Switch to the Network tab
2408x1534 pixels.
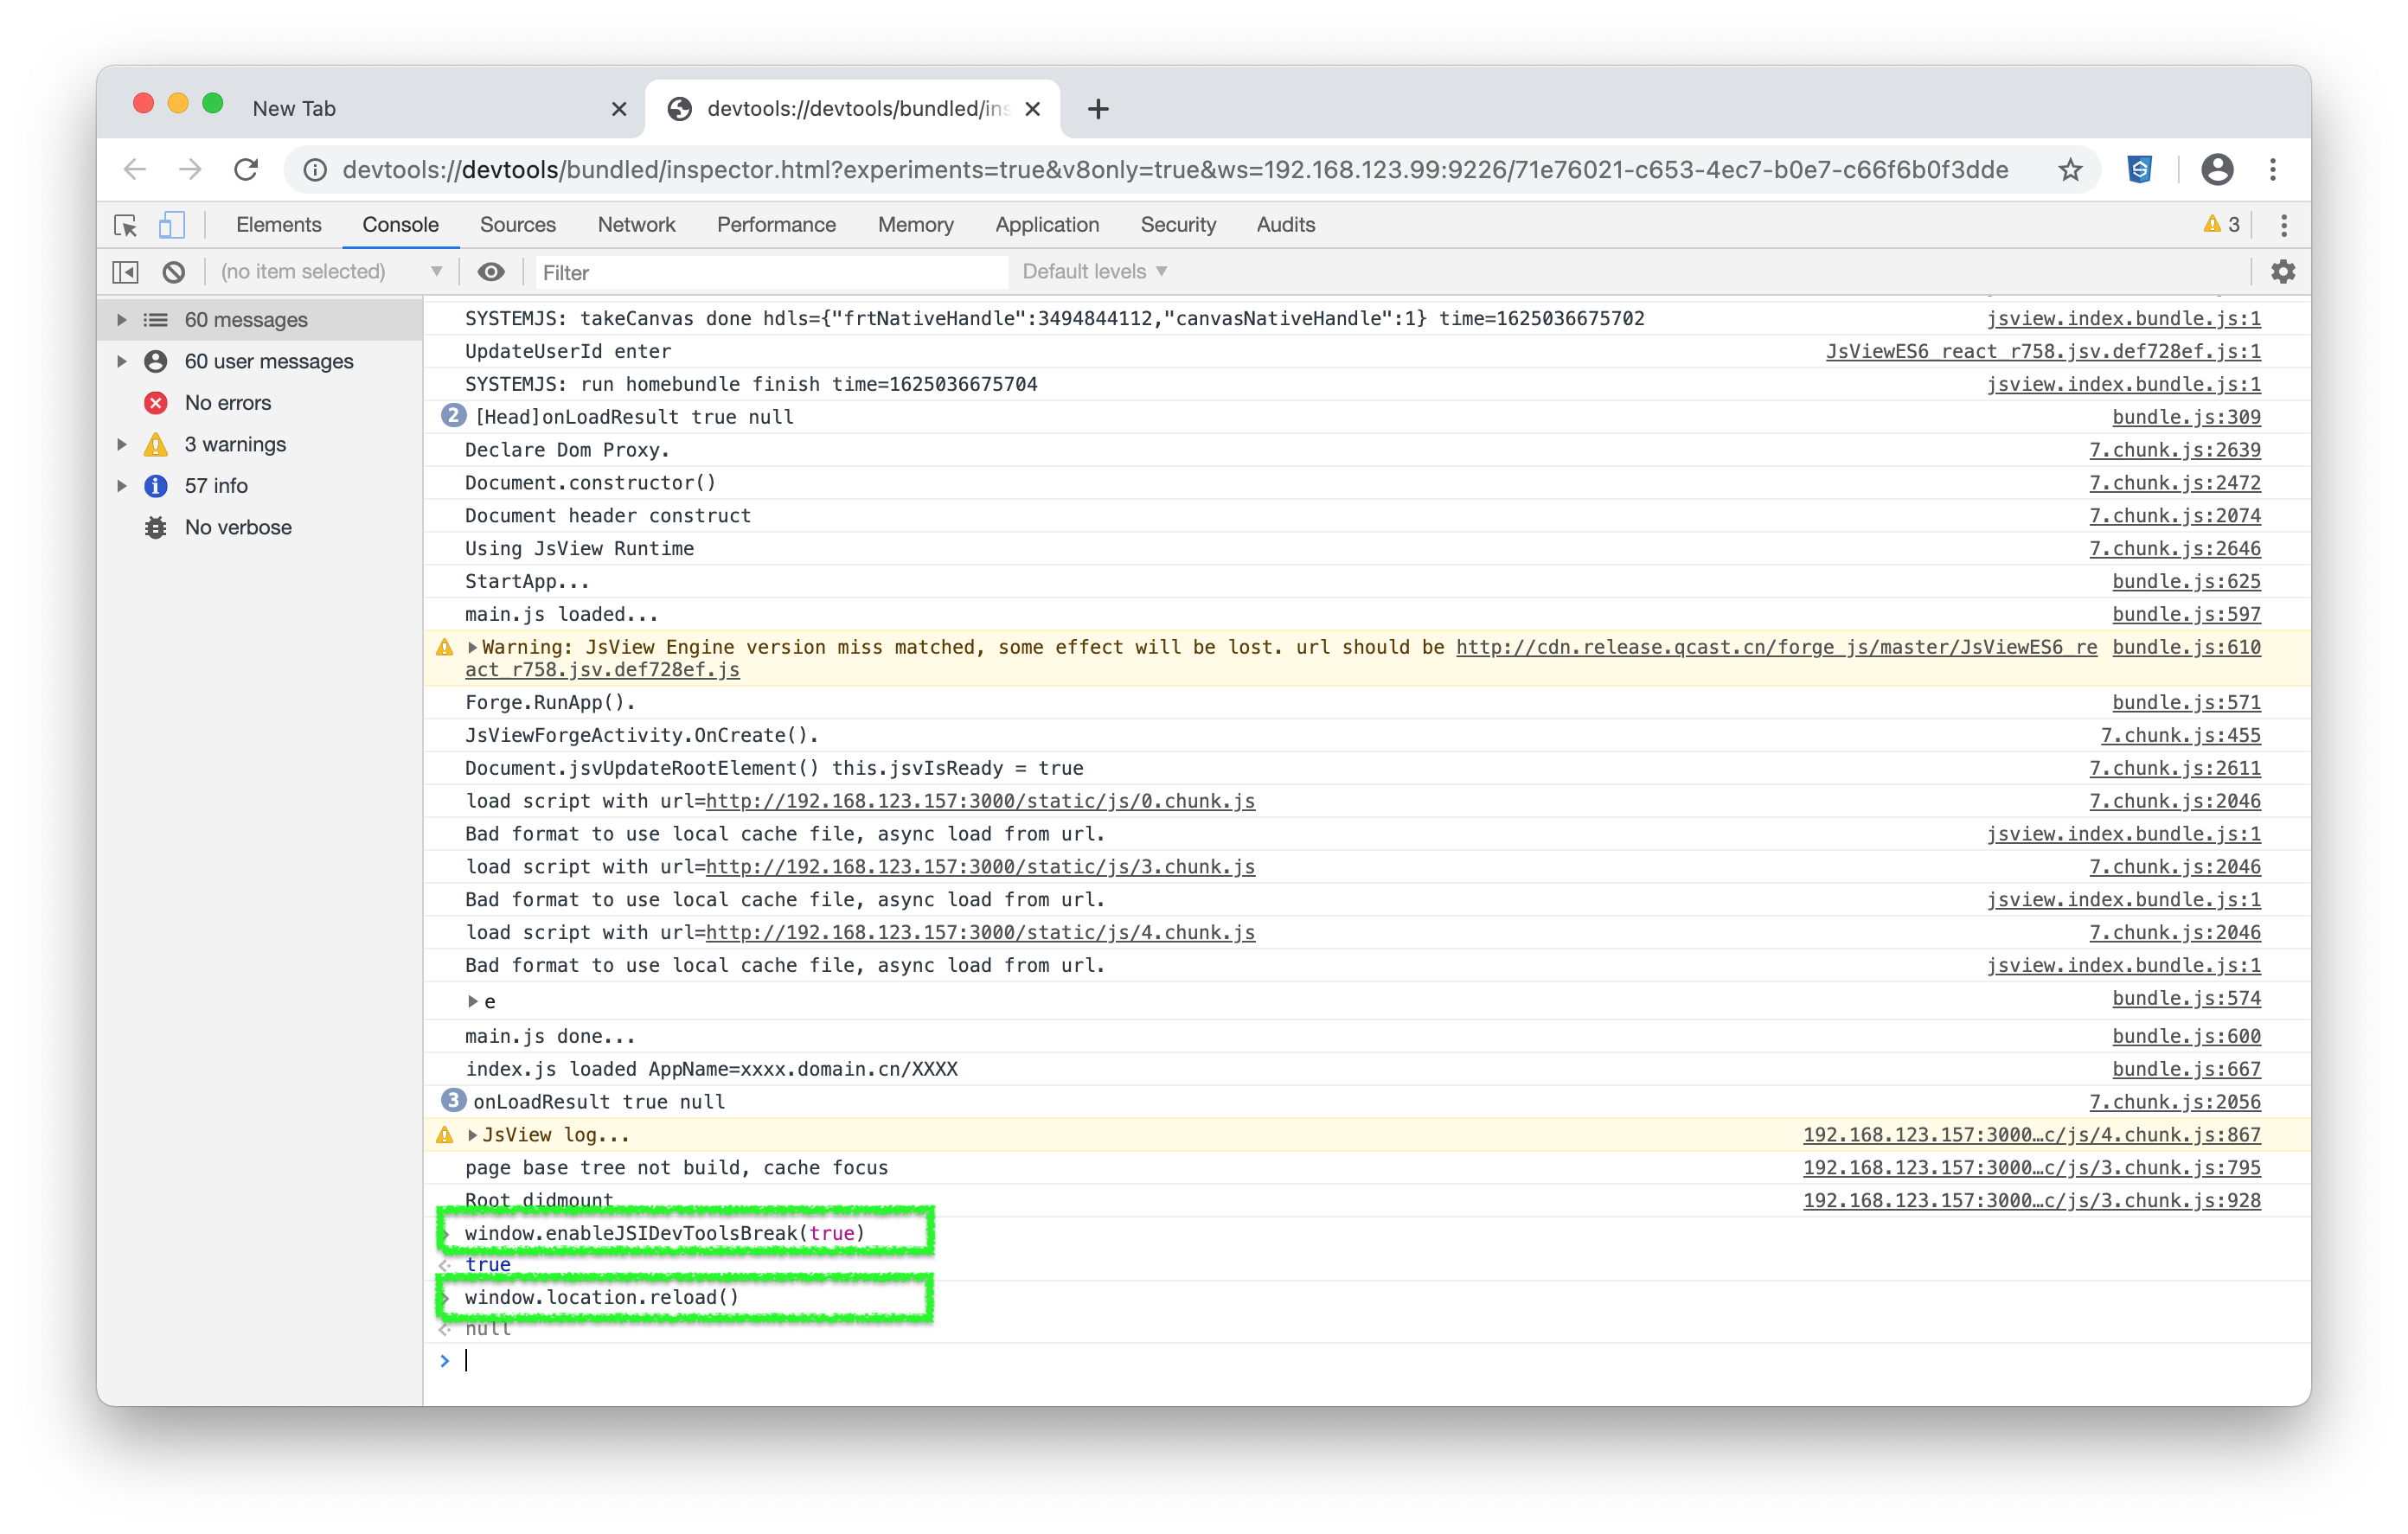tap(636, 225)
